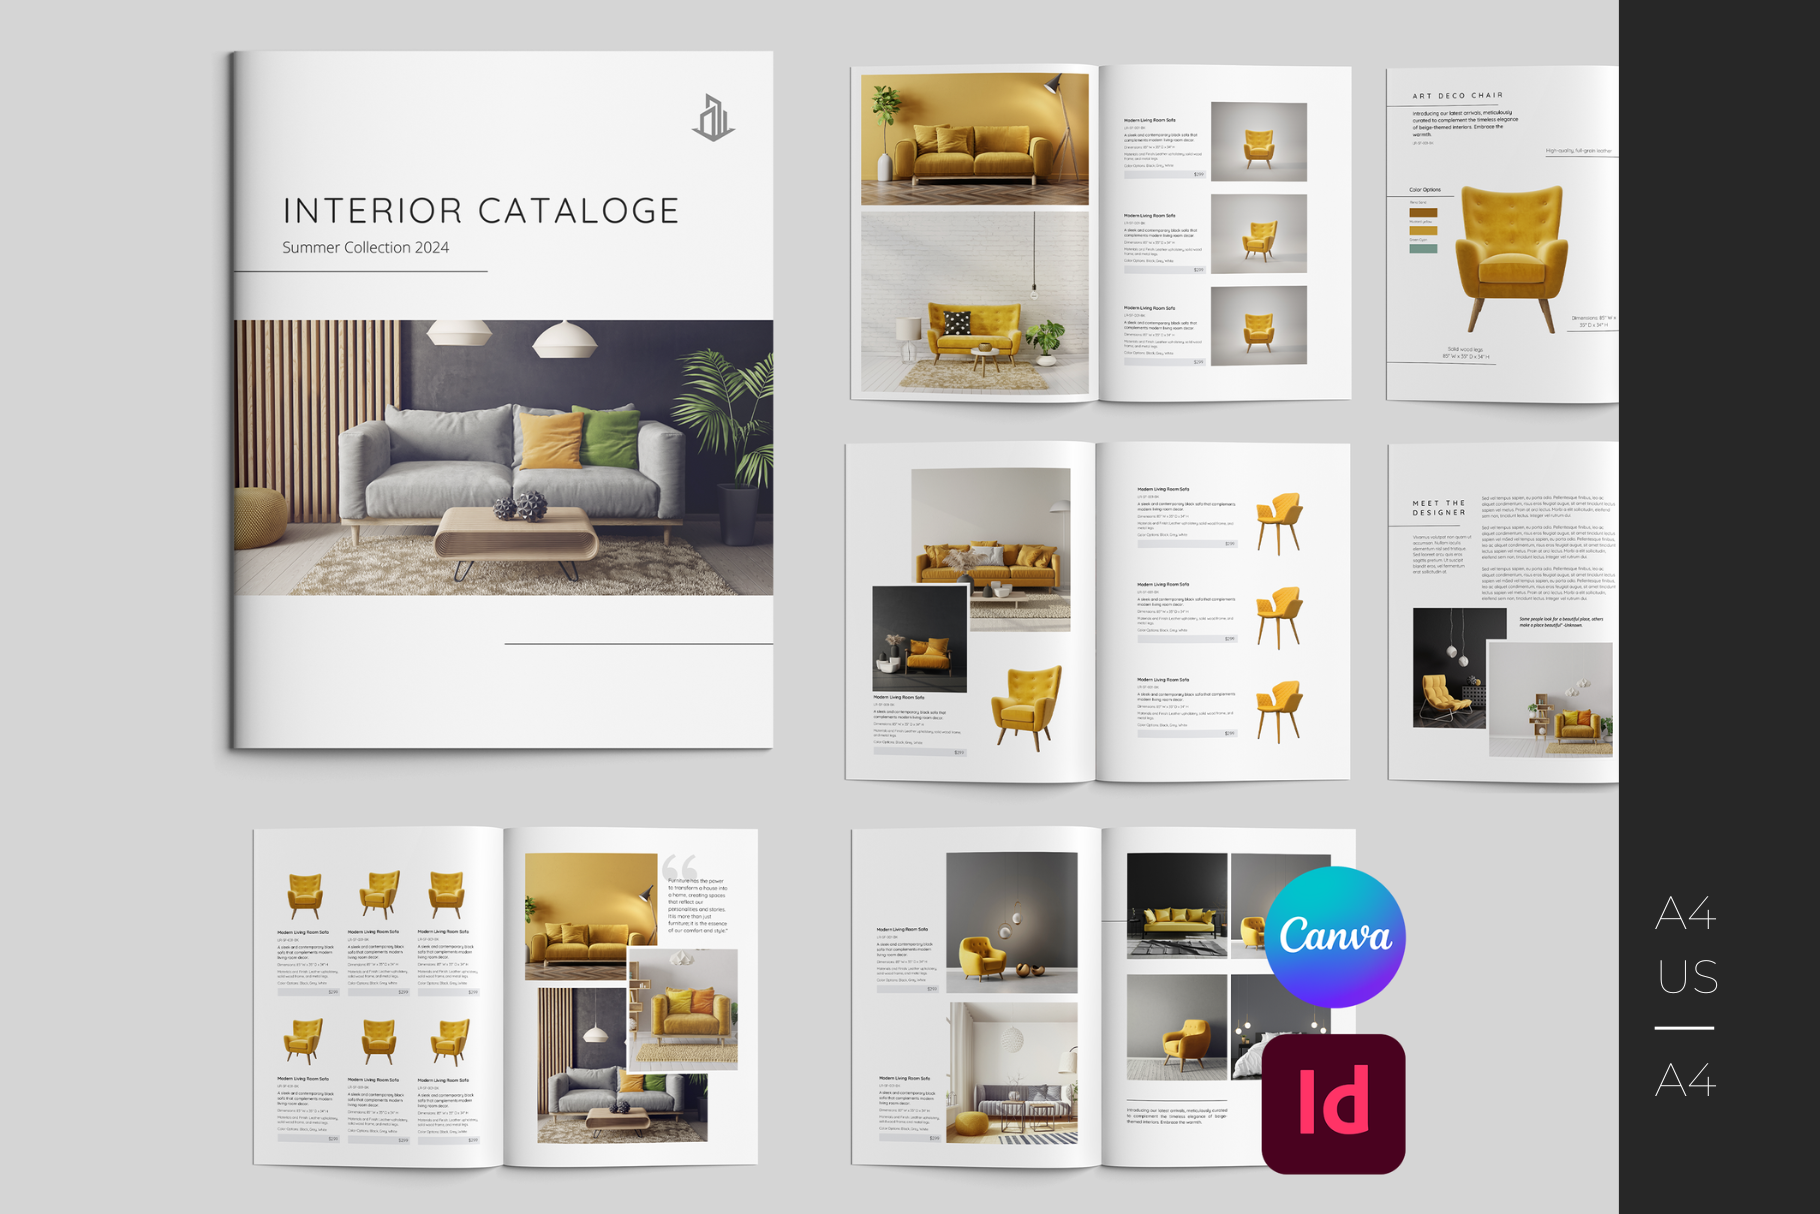Screen dimensions: 1820x1214
Task: Click the large quotation mark graphic
Action: pyautogui.click(x=680, y=866)
